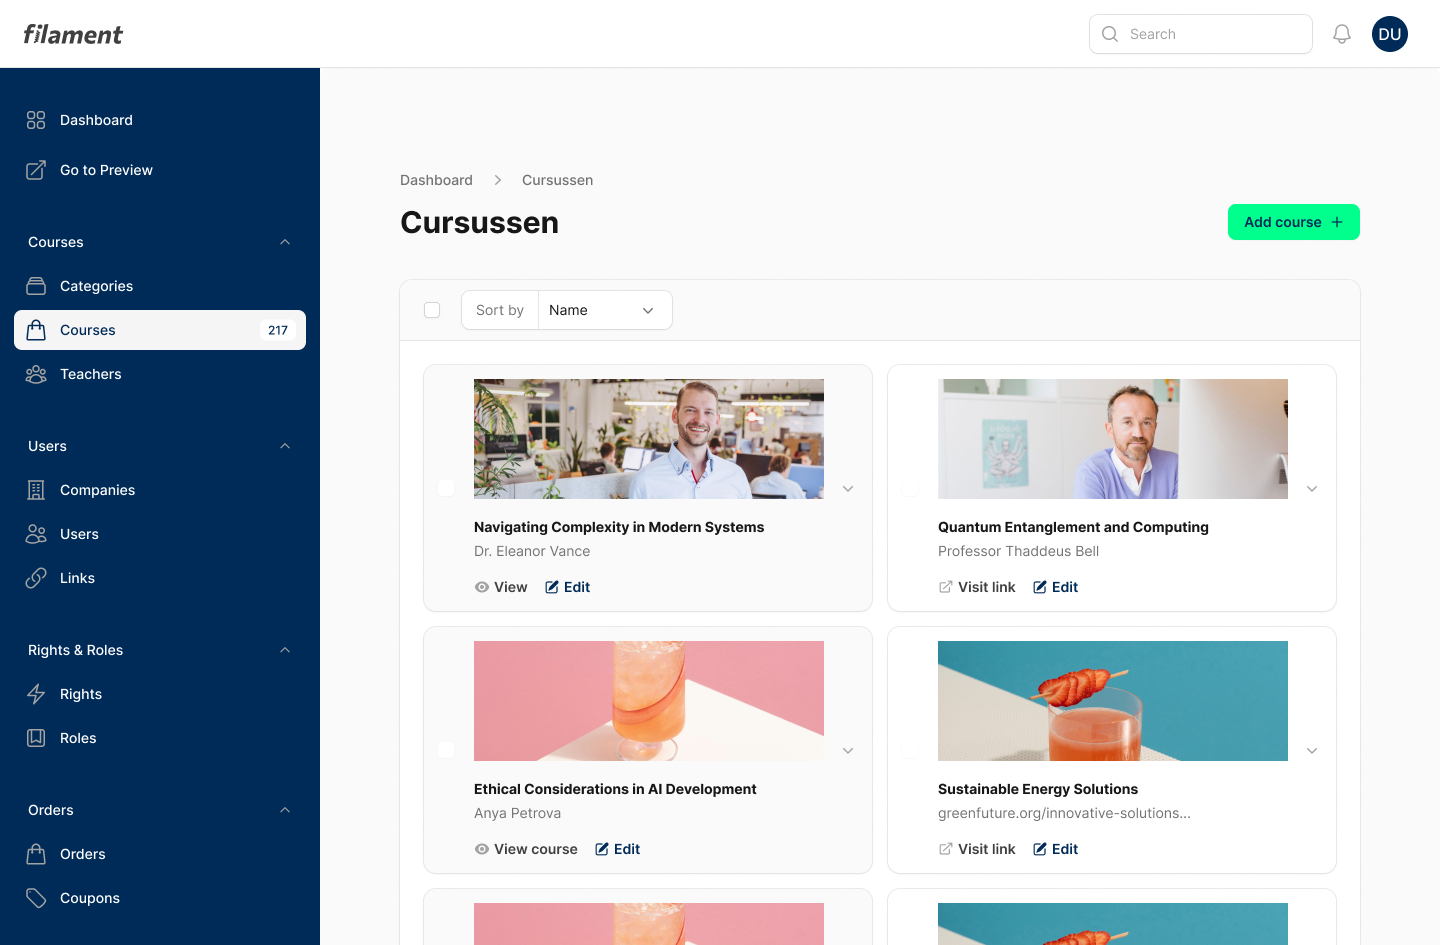This screenshot has width=1440, height=945.
Task: Click the Go to Preview external icon
Action: click(x=36, y=170)
